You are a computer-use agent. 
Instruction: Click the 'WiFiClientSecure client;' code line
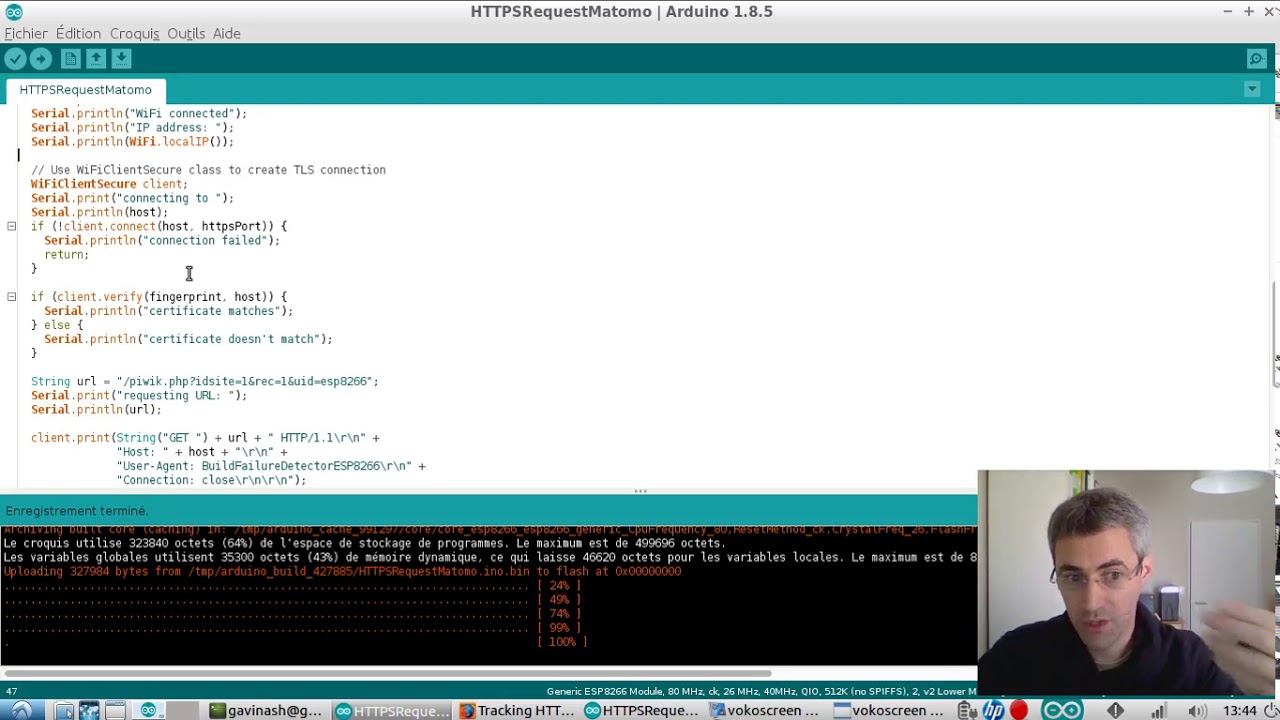(x=109, y=184)
